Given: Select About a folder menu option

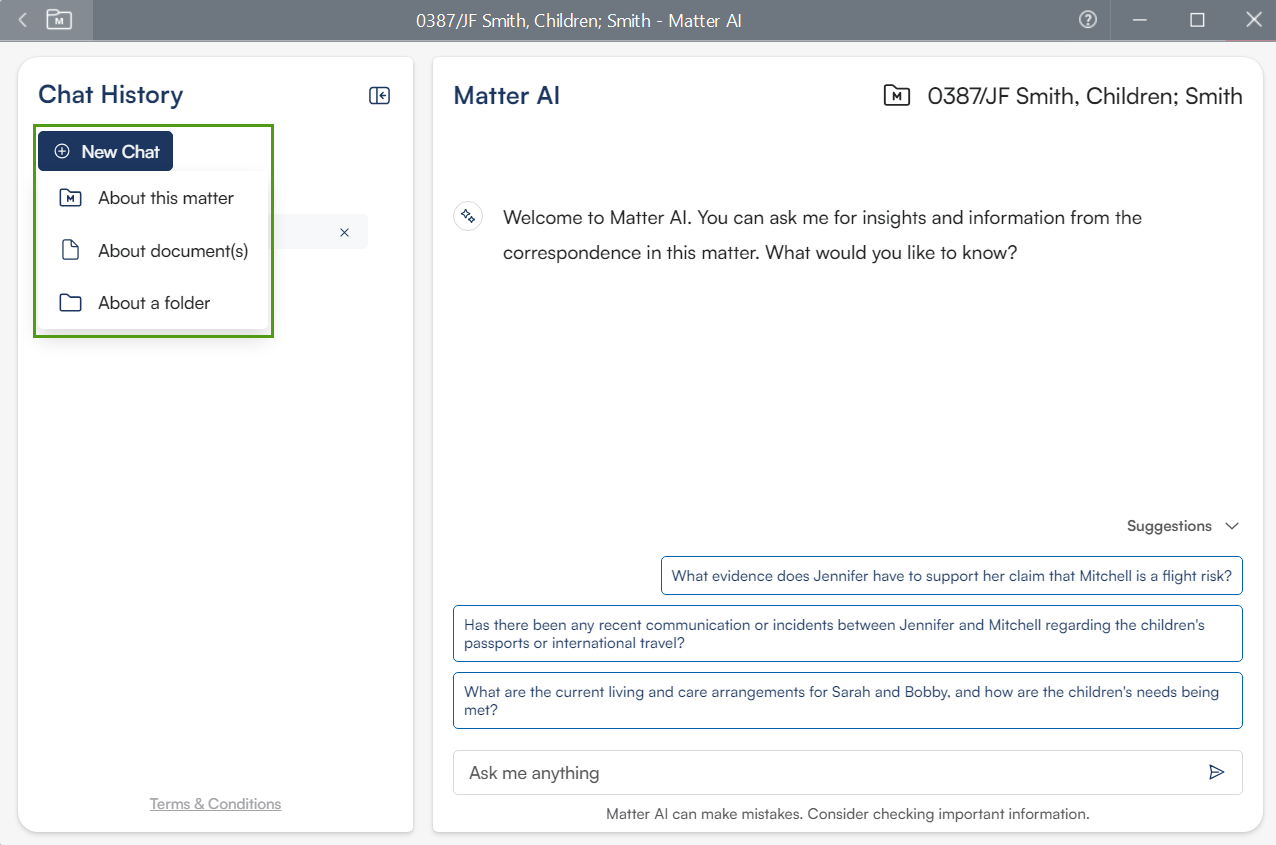Looking at the screenshot, I should pos(152,303).
